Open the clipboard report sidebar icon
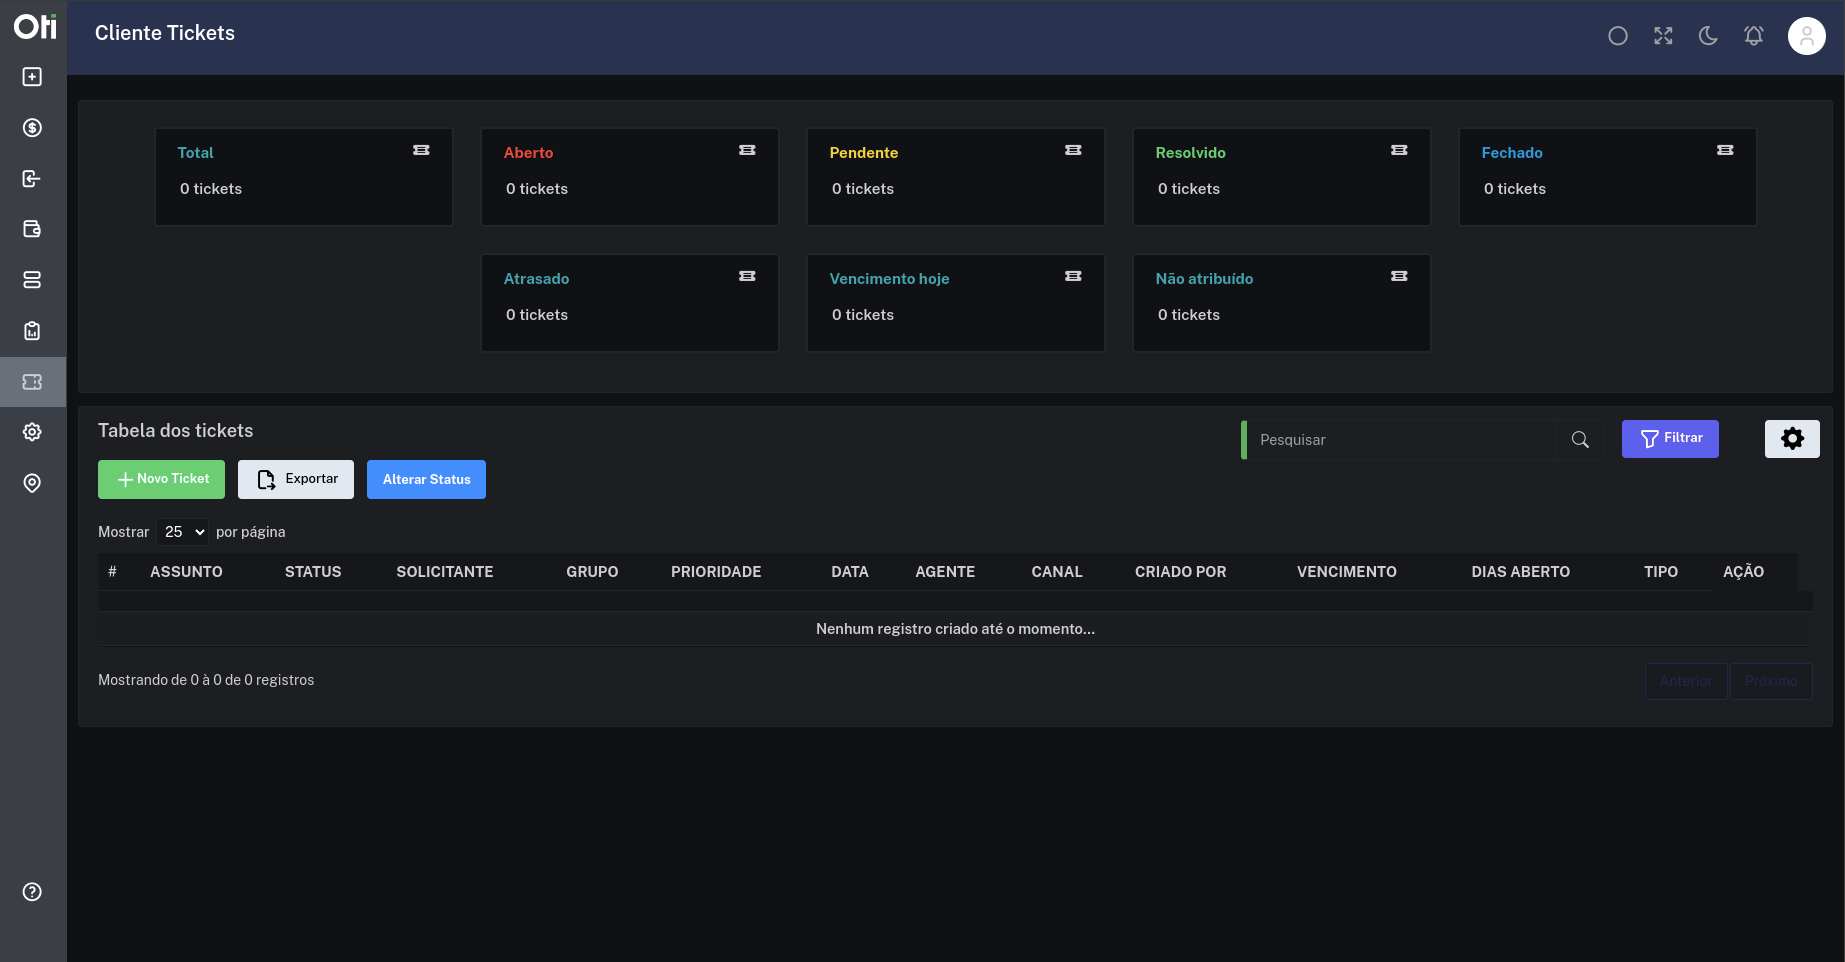The height and width of the screenshot is (962, 1845). click(32, 331)
